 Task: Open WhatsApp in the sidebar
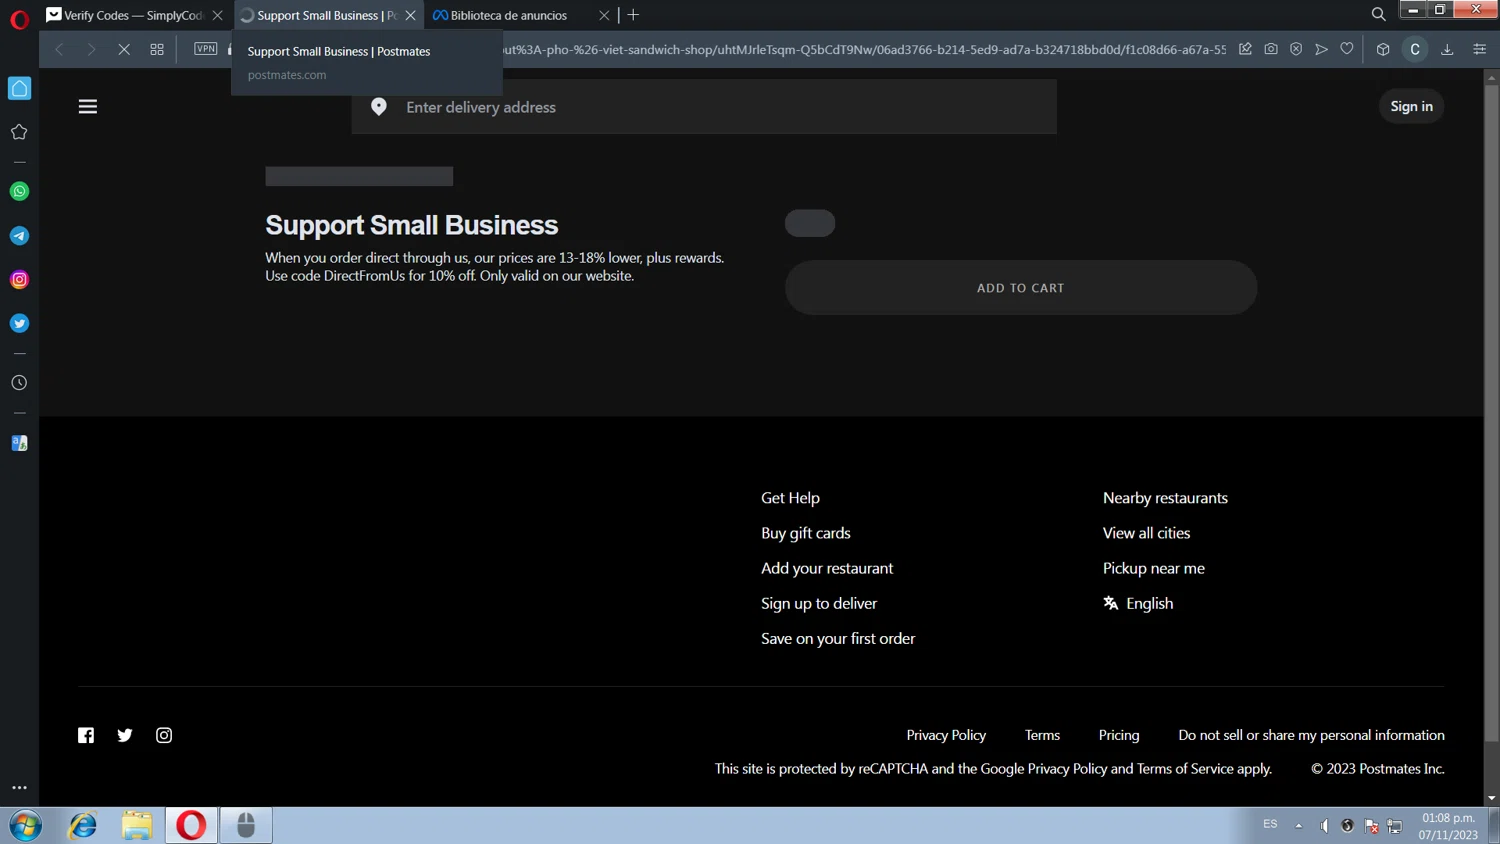click(19, 191)
